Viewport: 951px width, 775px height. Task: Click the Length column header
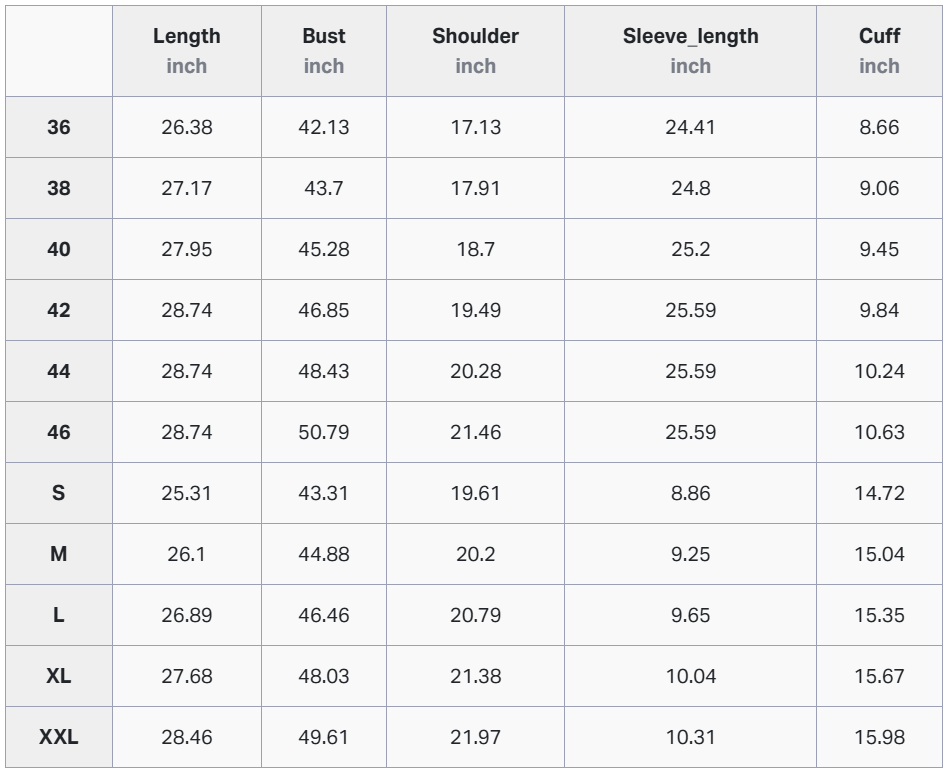(x=187, y=51)
